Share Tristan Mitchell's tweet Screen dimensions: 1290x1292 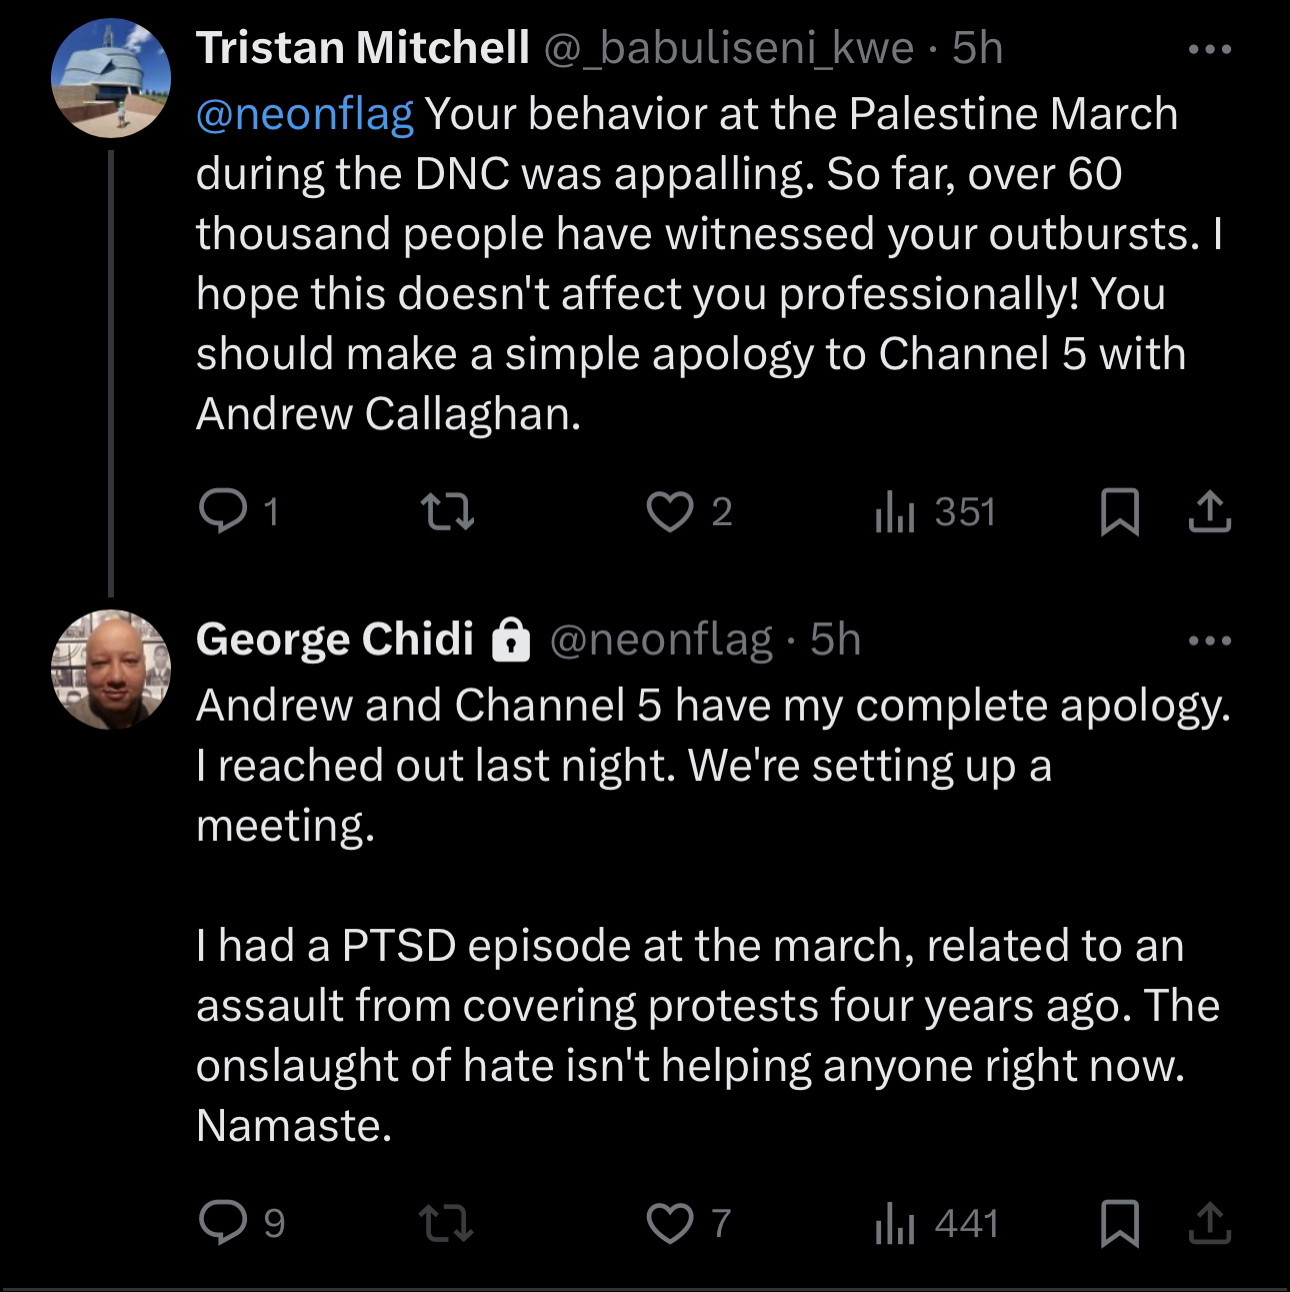[x=1210, y=511]
